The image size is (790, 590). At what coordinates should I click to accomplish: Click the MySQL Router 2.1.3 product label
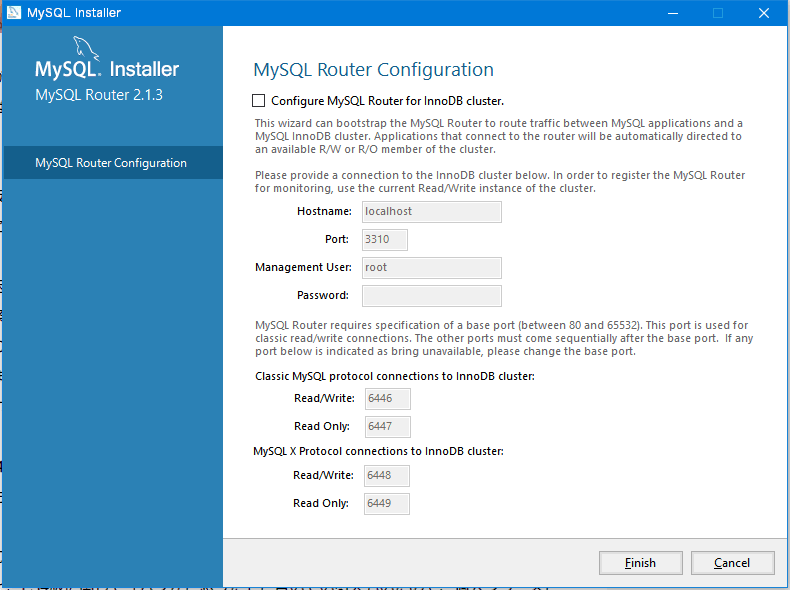tap(99, 96)
